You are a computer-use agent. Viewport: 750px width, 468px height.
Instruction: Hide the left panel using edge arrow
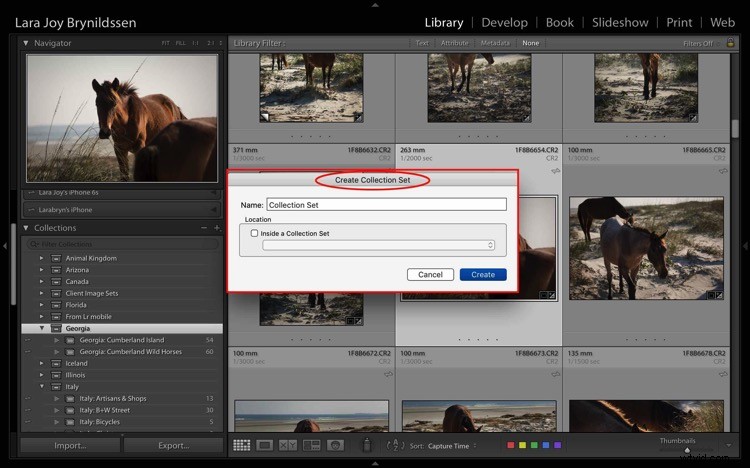click(x=5, y=246)
